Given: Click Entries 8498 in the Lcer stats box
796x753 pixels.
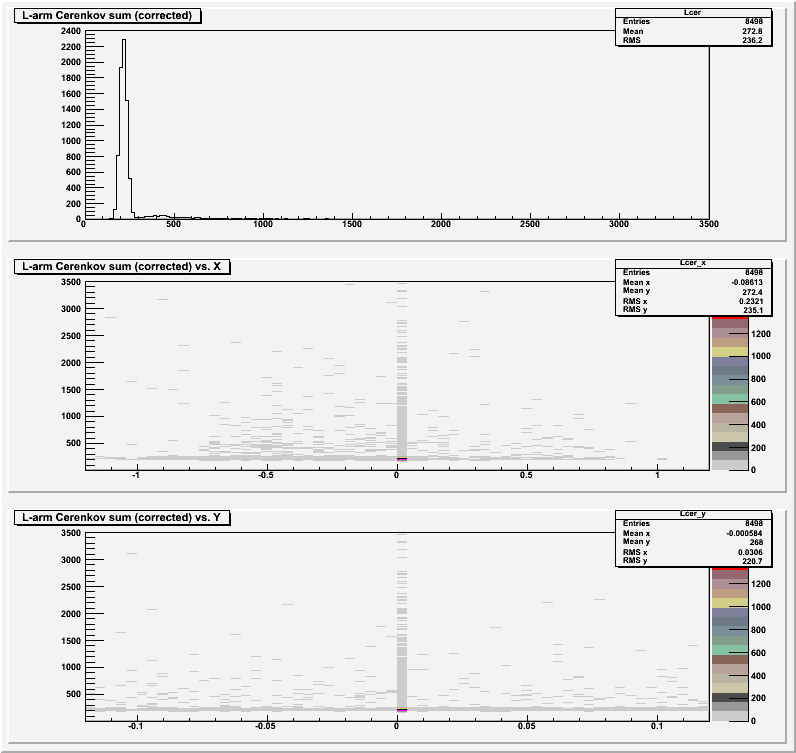Looking at the screenshot, I should tap(754, 21).
